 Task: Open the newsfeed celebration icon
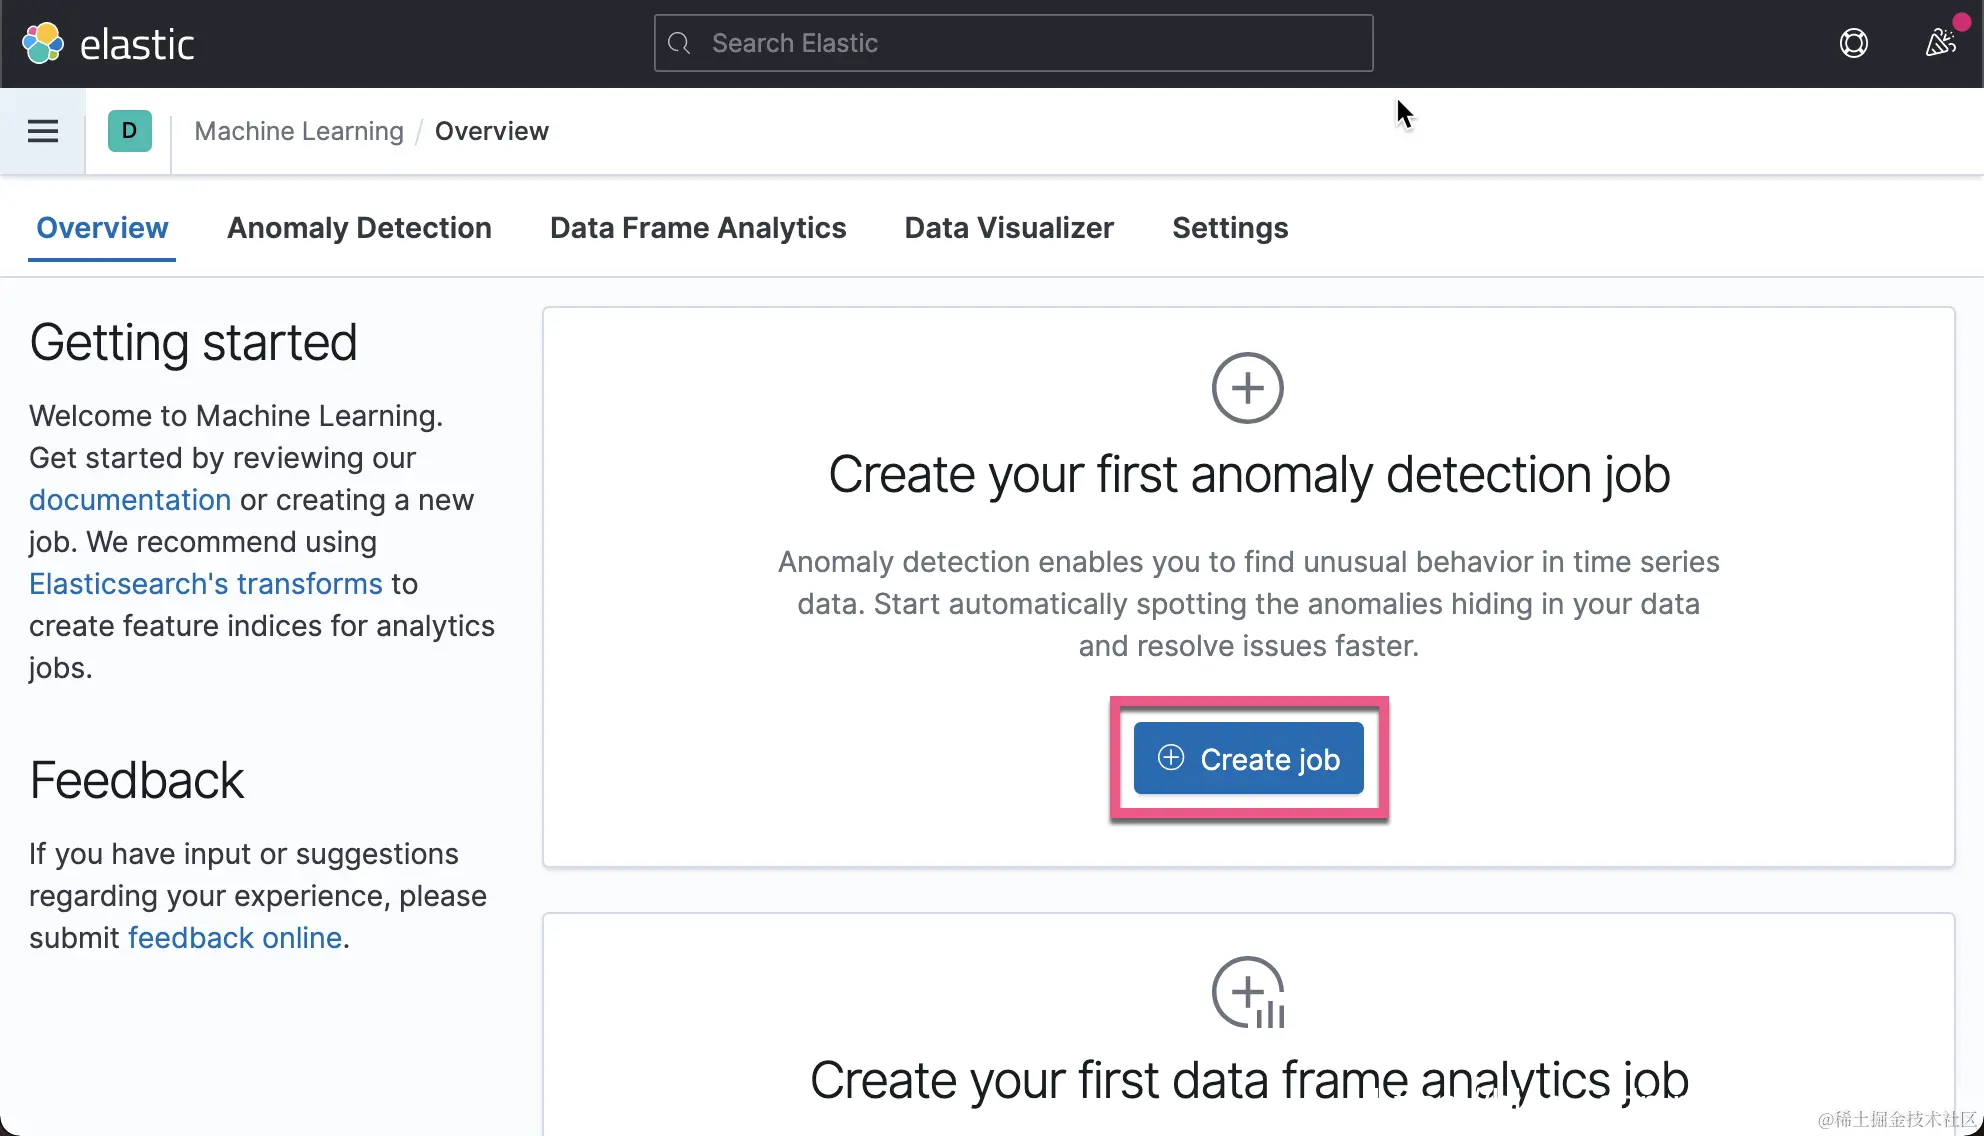[x=1940, y=43]
